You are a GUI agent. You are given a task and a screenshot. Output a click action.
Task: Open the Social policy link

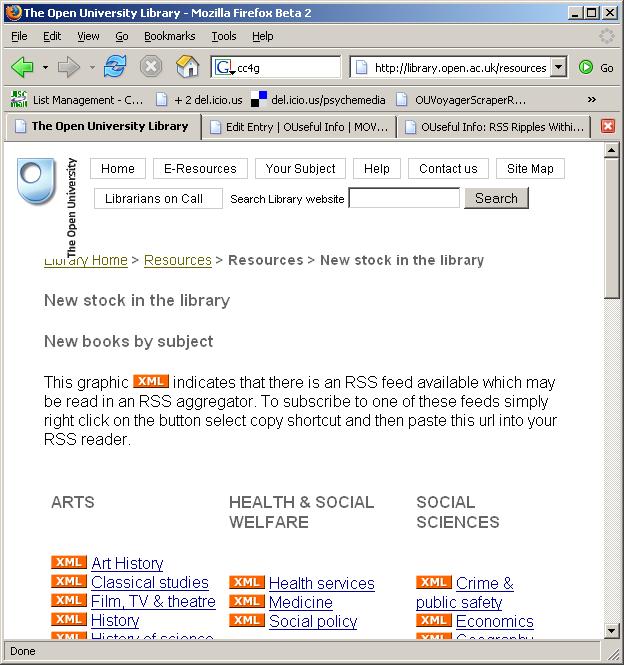pos(313,621)
